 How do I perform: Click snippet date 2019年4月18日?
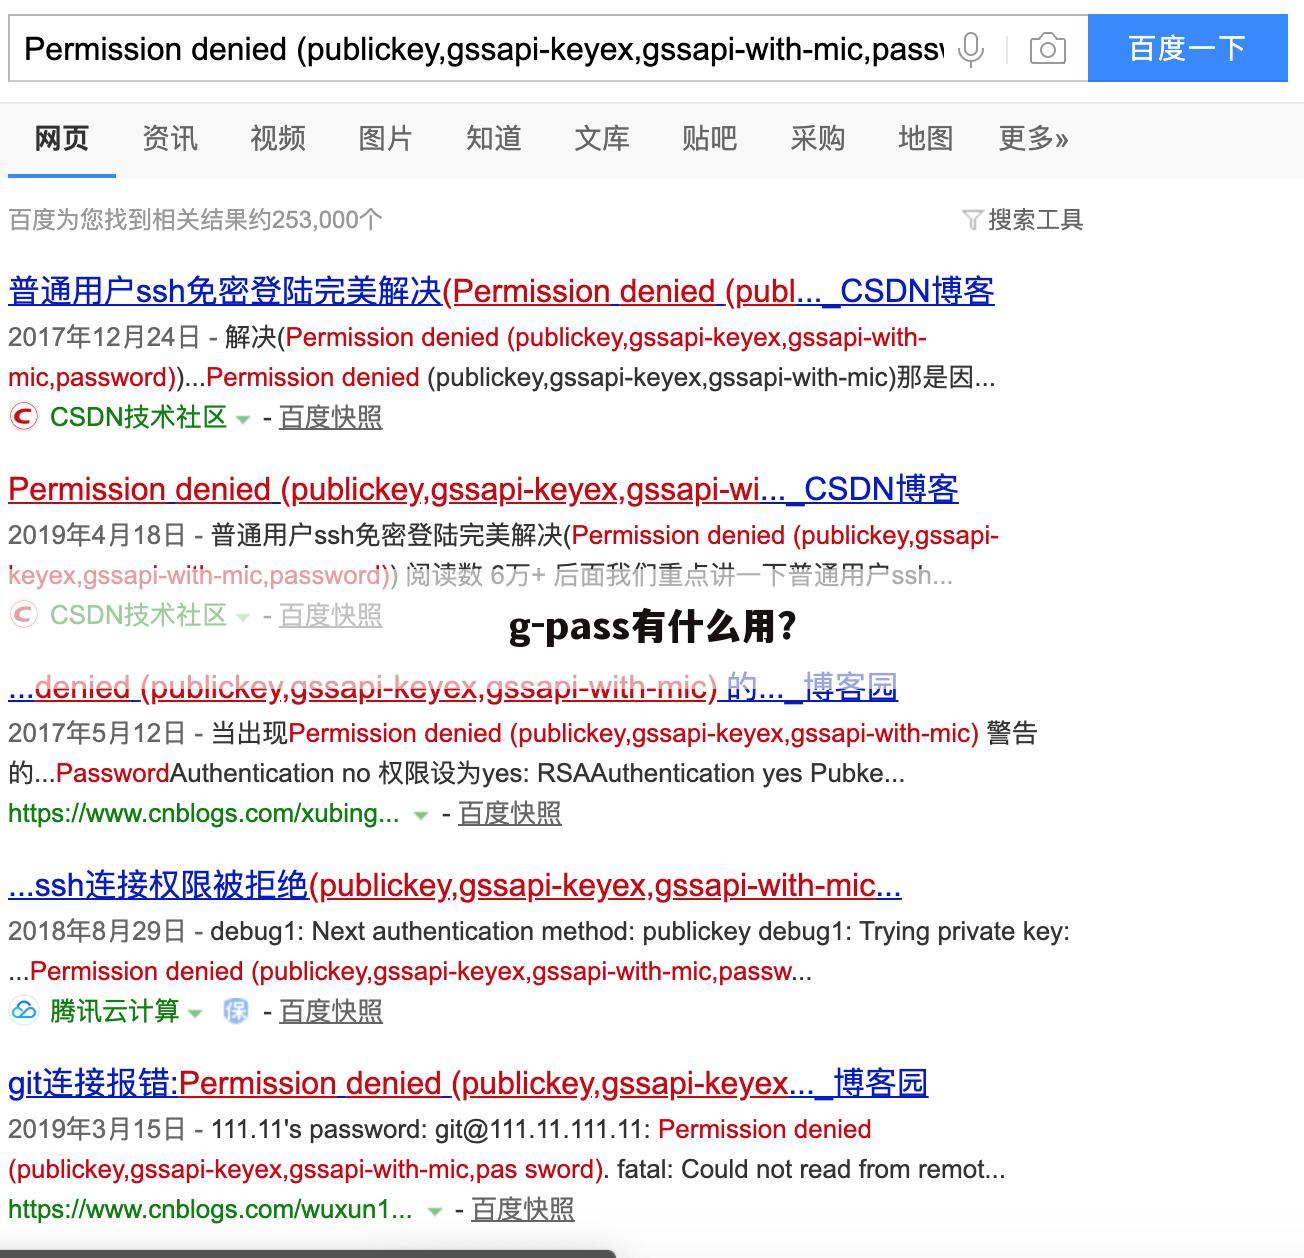[97, 535]
